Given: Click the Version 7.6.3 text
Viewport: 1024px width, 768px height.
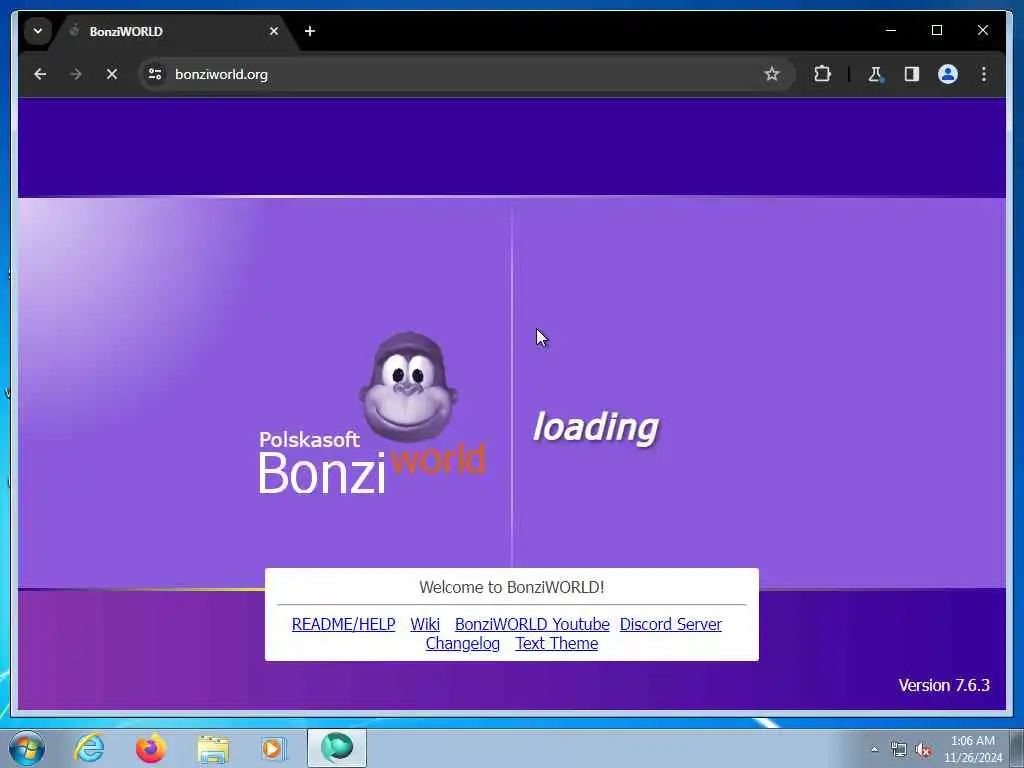Looking at the screenshot, I should 944,685.
